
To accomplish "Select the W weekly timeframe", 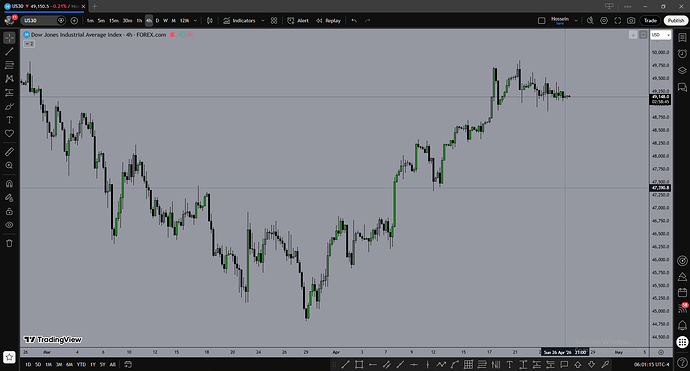I will tap(165, 21).
